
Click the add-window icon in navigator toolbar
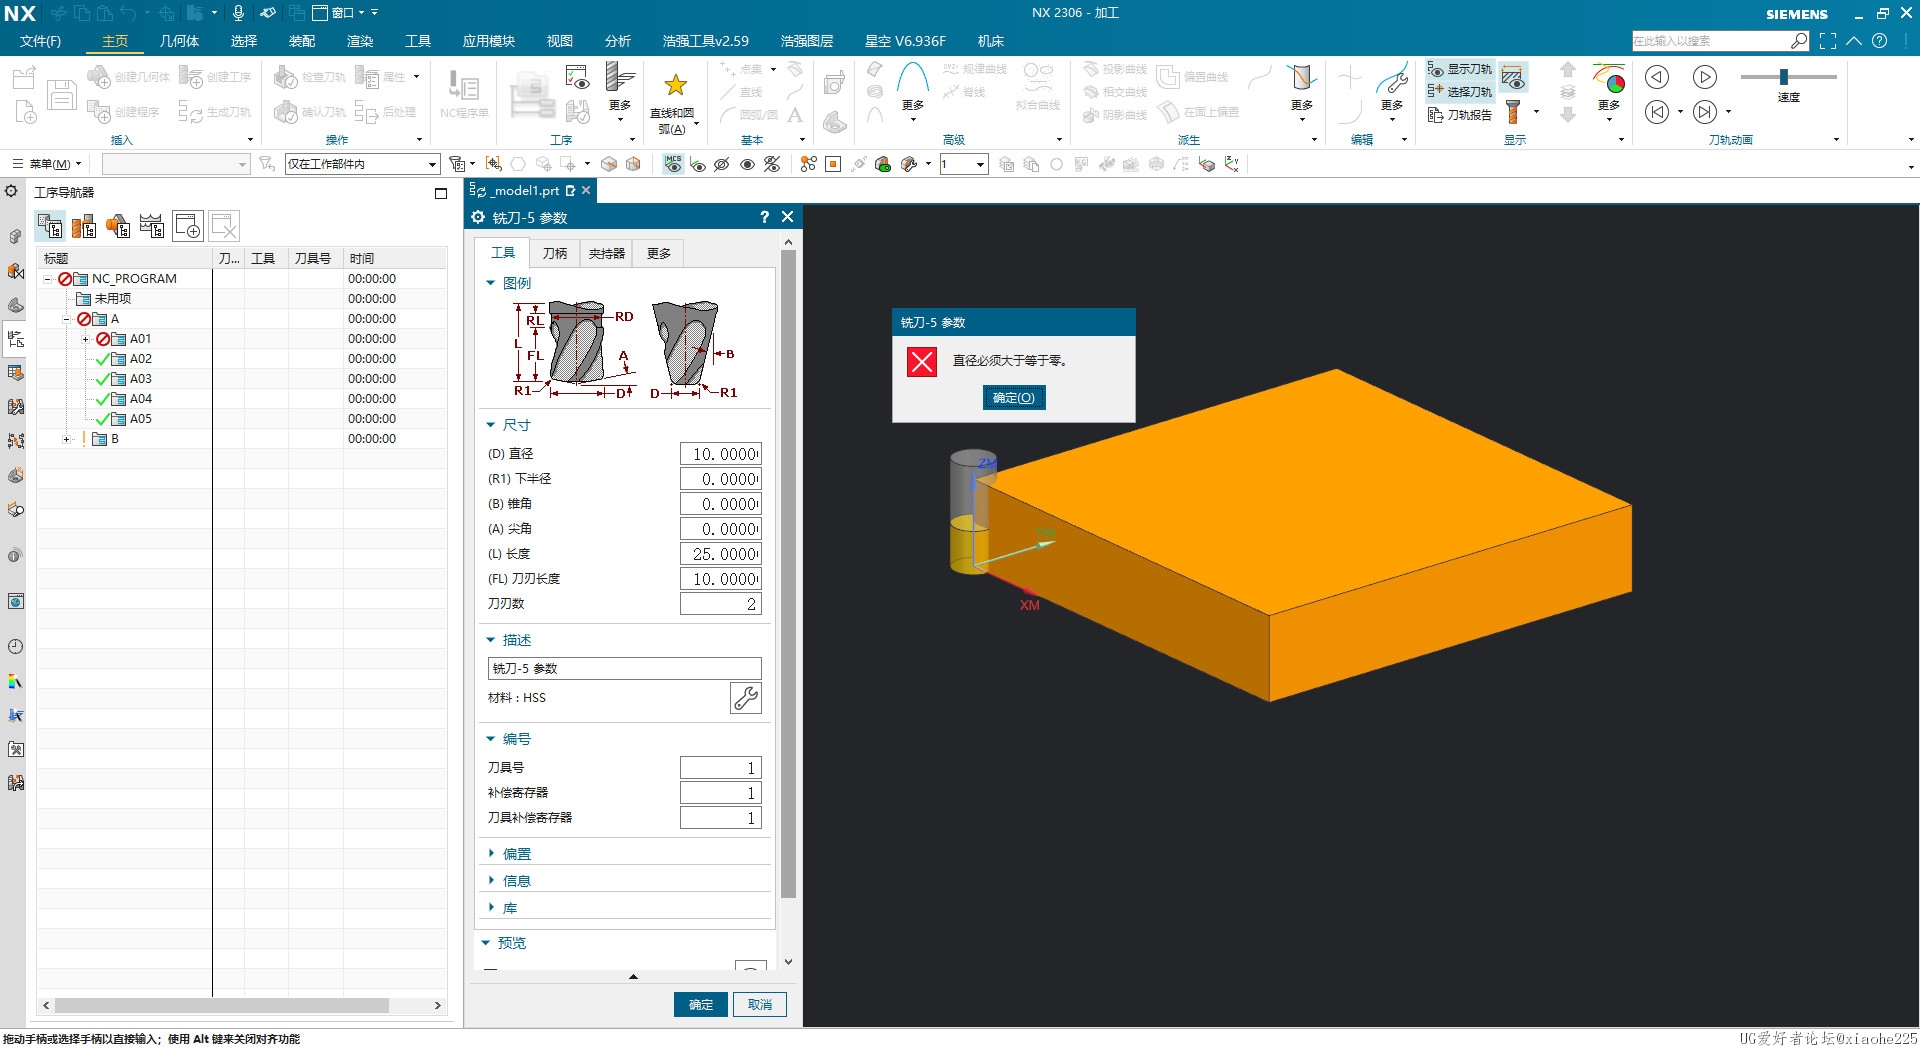pyautogui.click(x=187, y=226)
